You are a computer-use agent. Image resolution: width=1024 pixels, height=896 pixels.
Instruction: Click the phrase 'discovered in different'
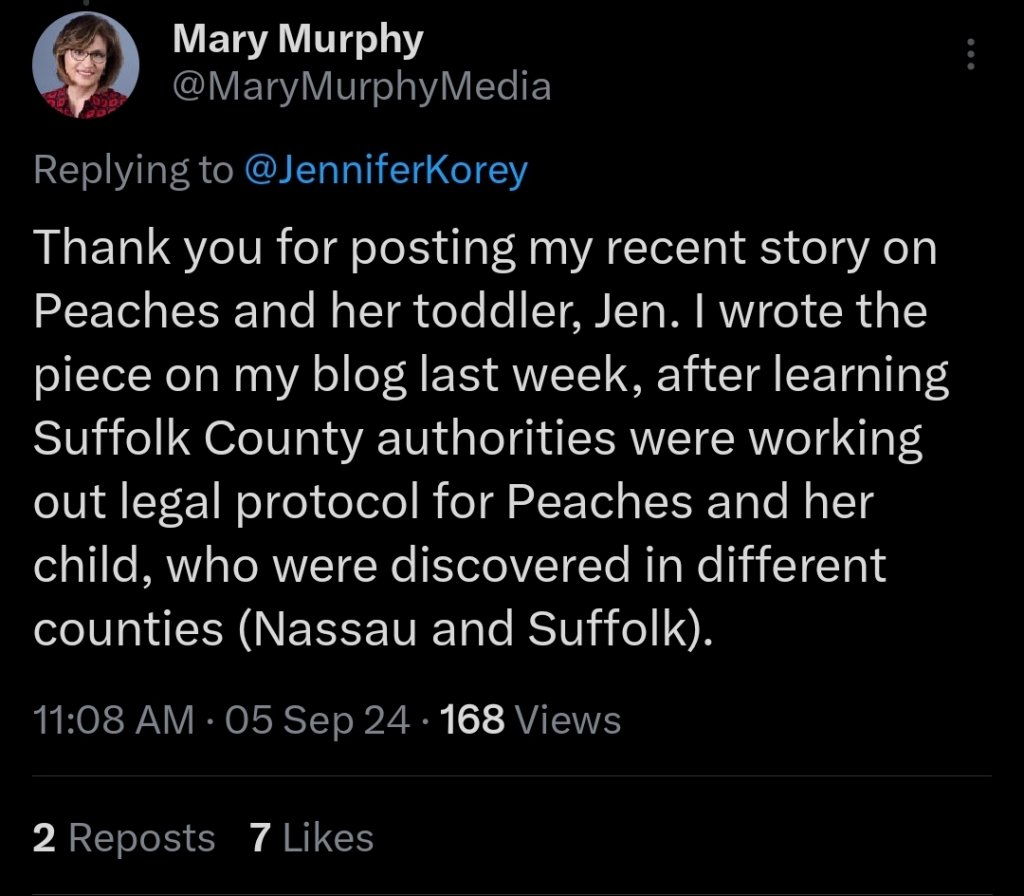point(638,566)
